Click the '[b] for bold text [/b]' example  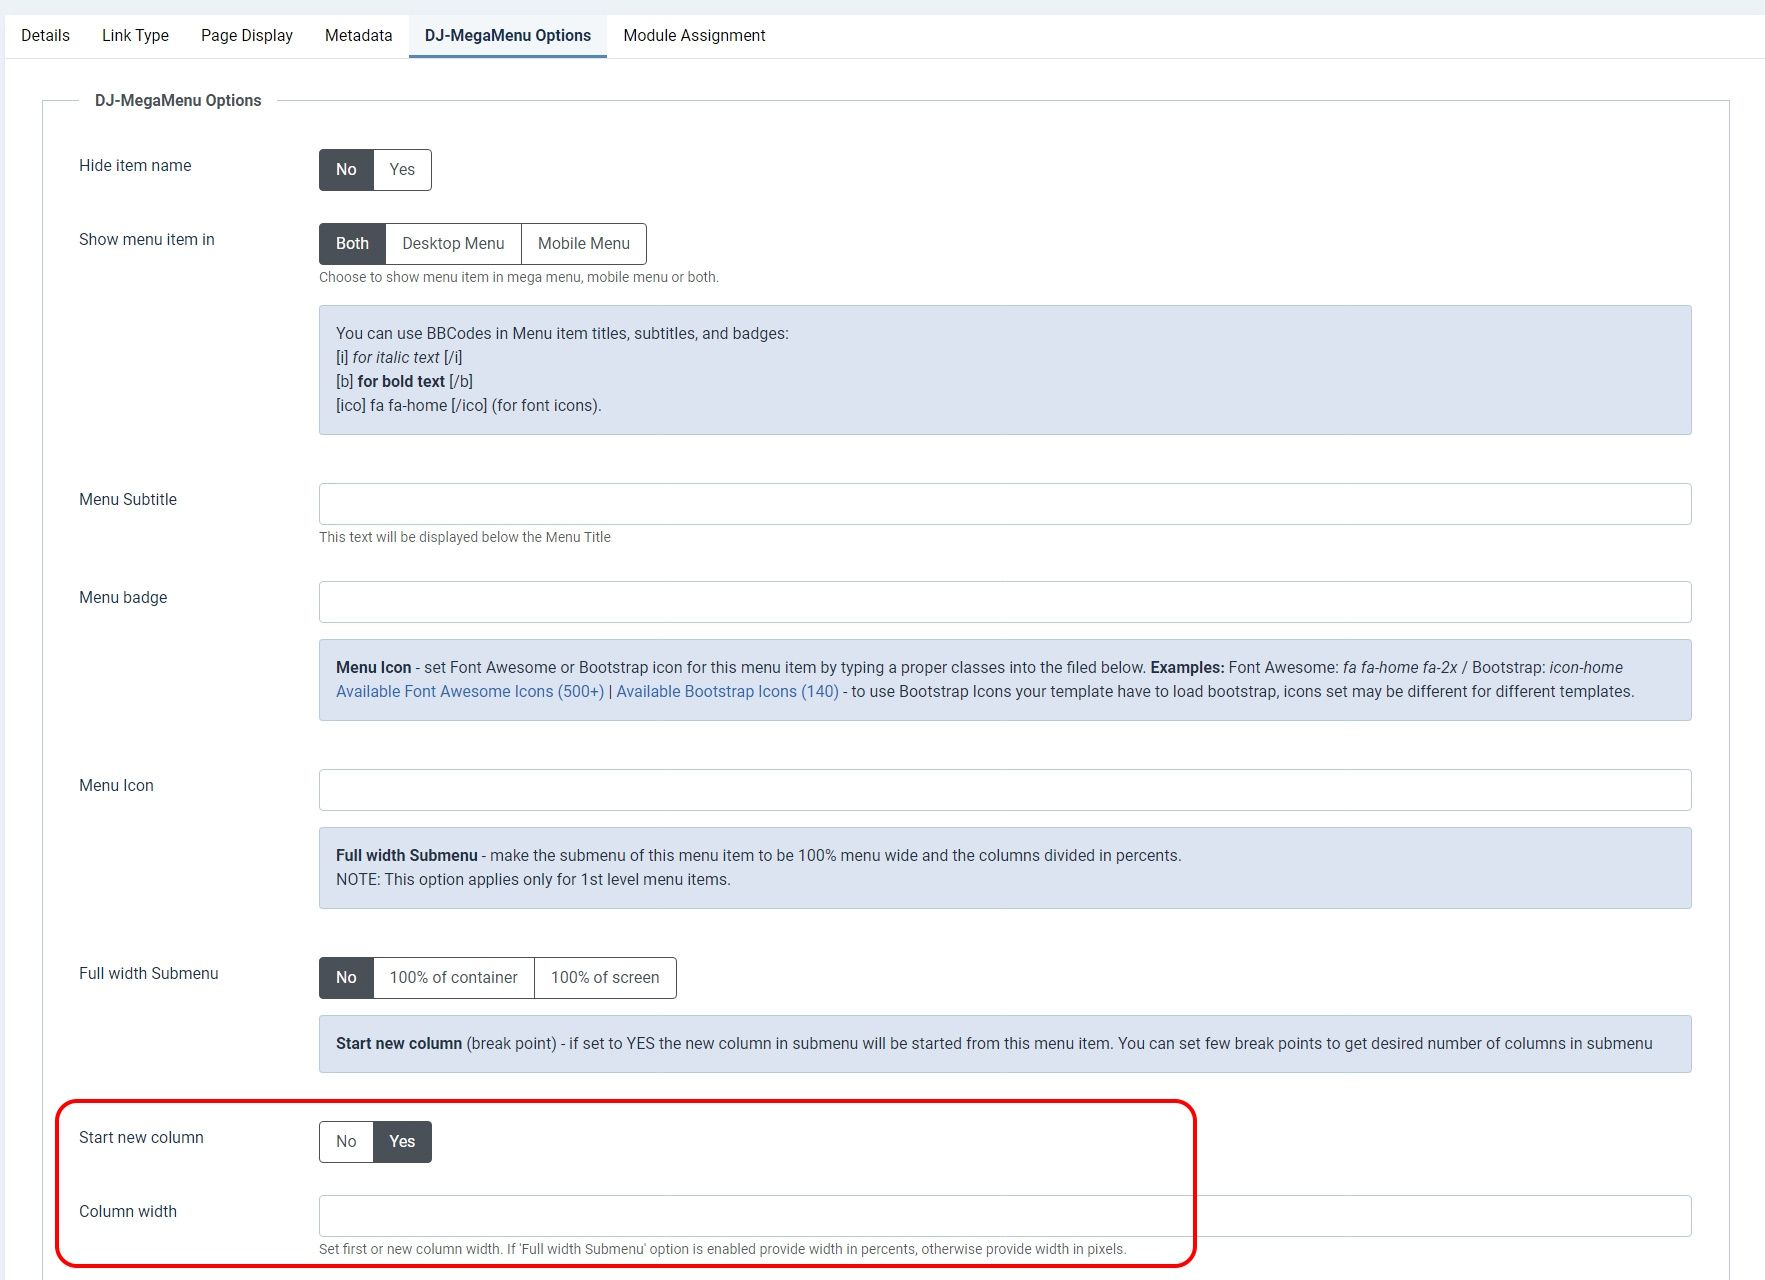pyautogui.click(x=404, y=382)
